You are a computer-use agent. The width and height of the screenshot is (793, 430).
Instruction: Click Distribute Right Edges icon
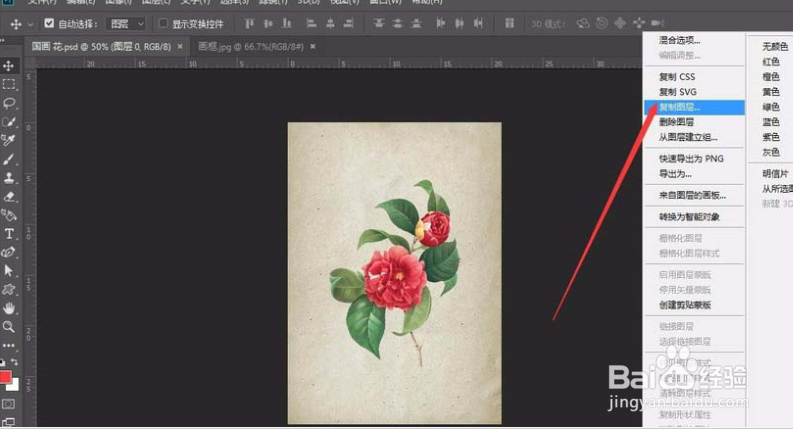point(478,23)
